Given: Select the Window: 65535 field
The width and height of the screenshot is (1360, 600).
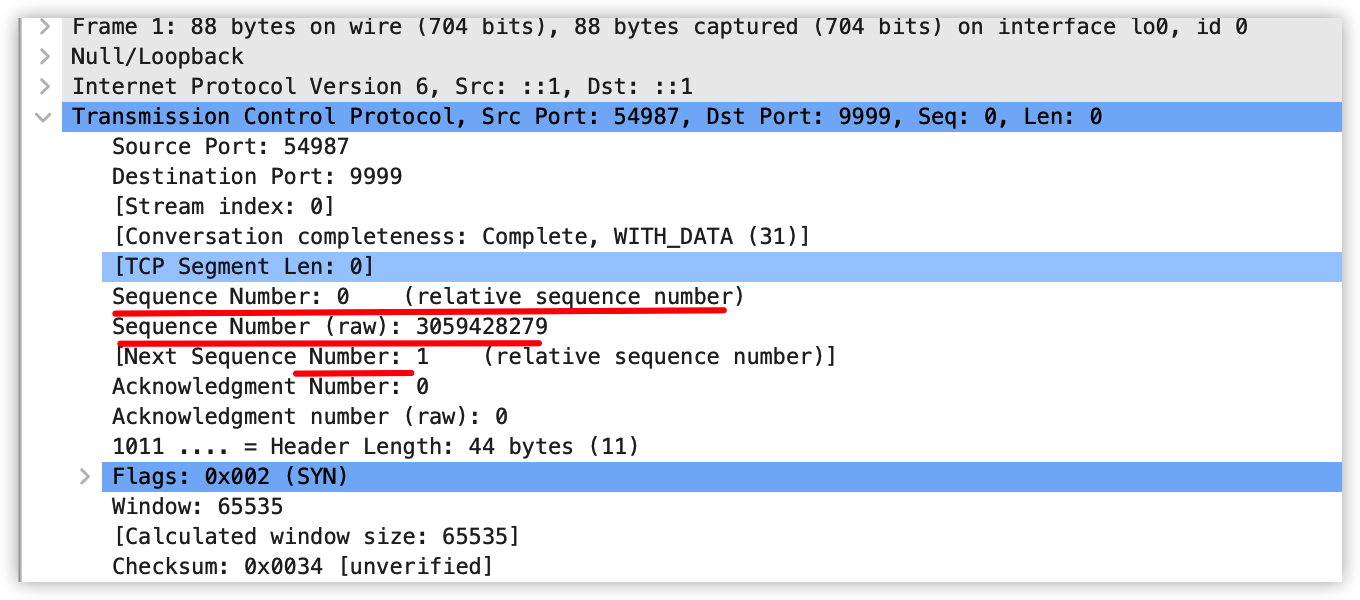Looking at the screenshot, I should (x=197, y=507).
